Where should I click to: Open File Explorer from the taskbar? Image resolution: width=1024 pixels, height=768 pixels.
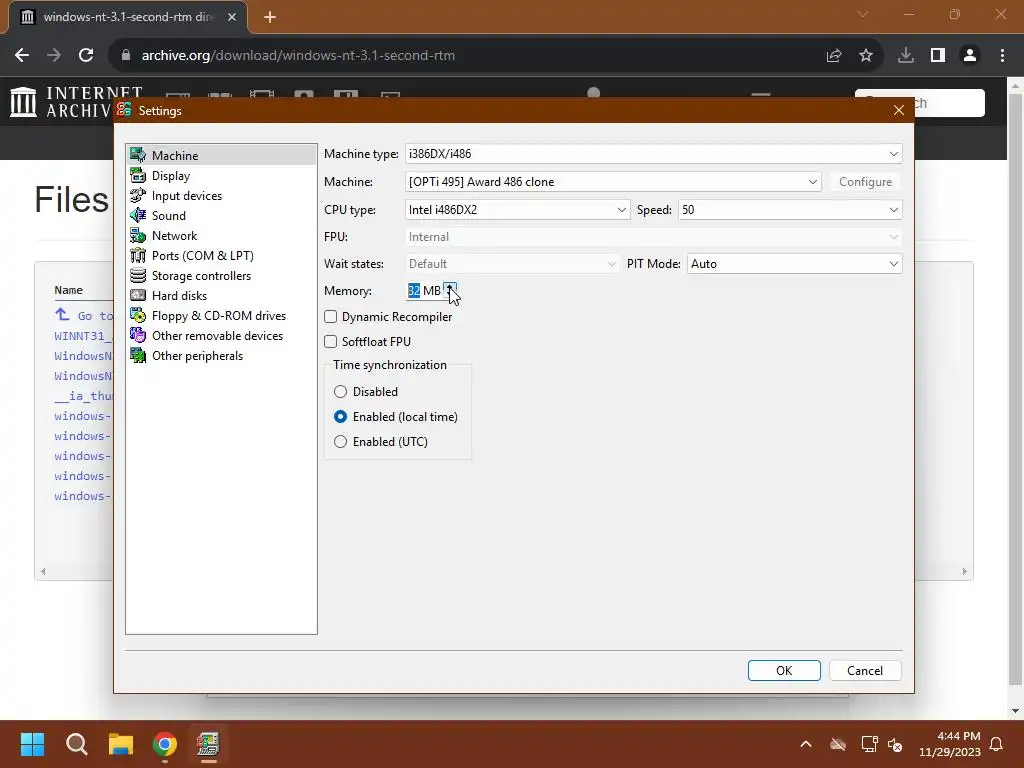(121, 744)
